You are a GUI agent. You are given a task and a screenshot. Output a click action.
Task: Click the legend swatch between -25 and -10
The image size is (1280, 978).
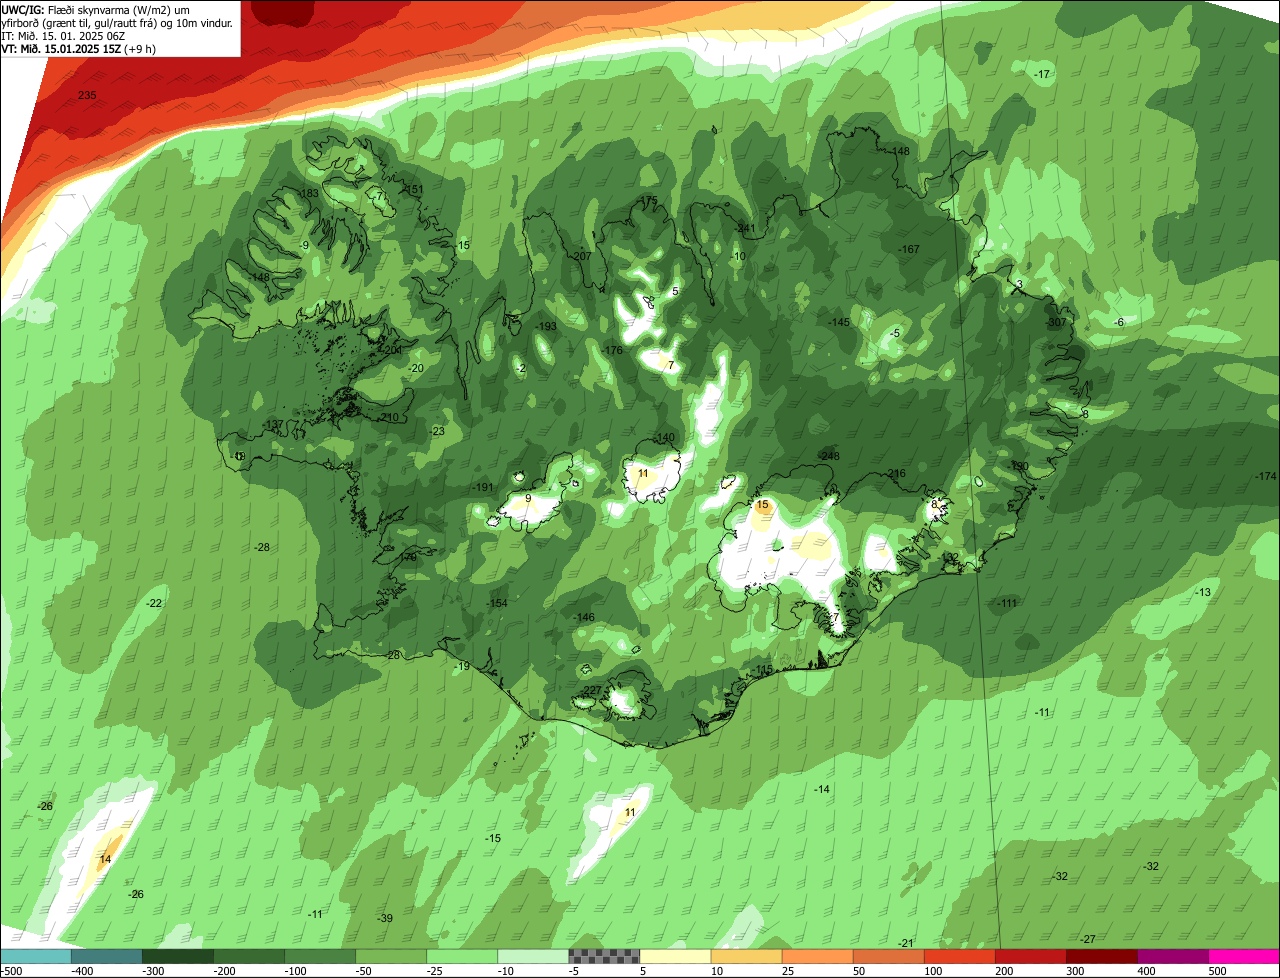click(462, 956)
